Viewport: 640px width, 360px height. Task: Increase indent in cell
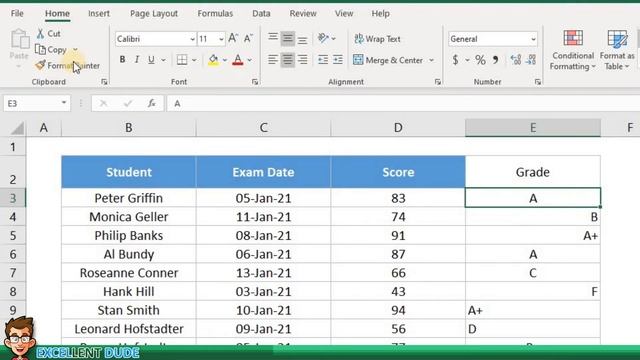(x=338, y=60)
